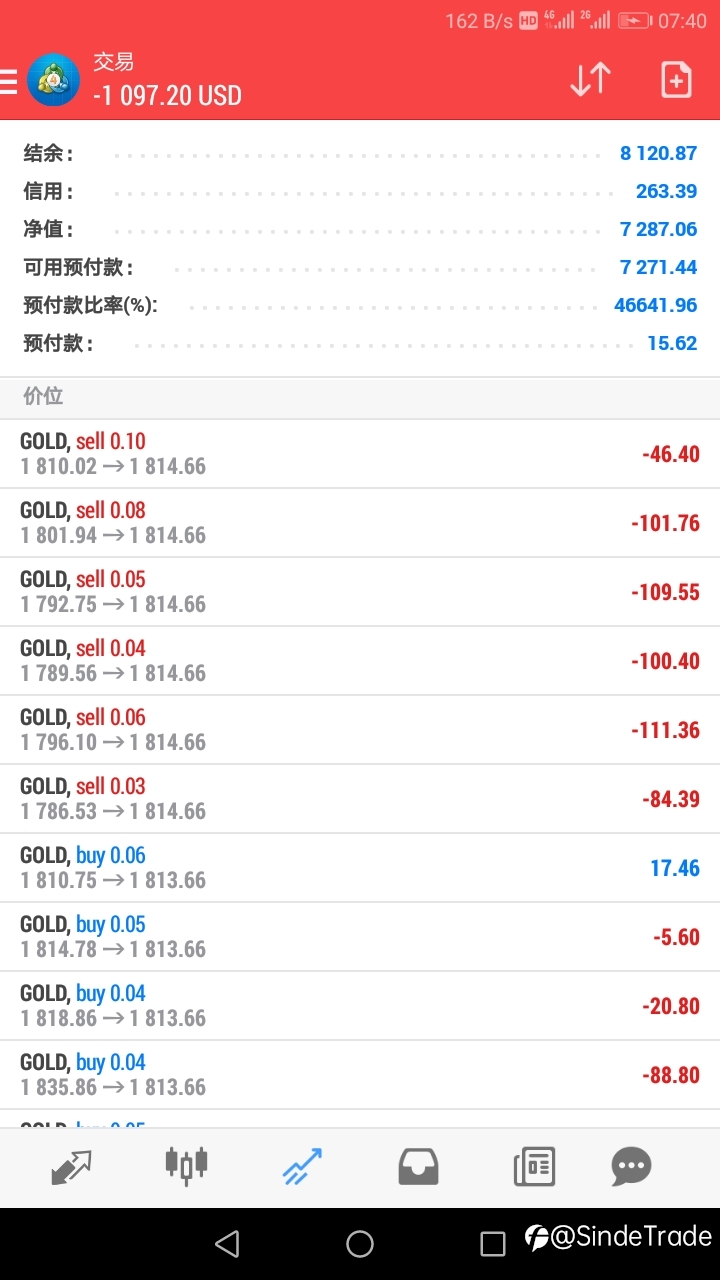
Task: Tap the MetaTrader app logo
Action: pyautogui.click(x=53, y=80)
